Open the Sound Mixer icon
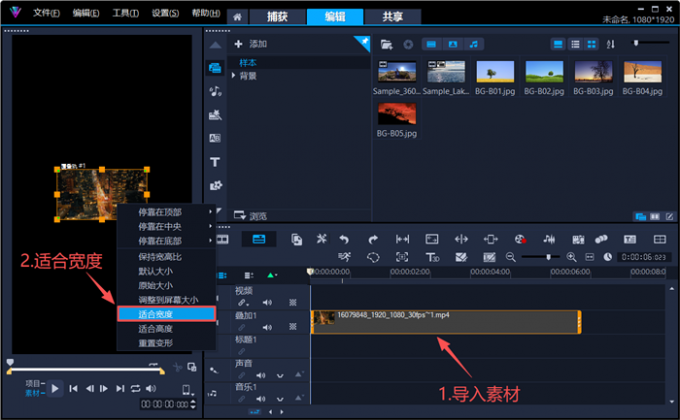The image size is (680, 420). coord(549,239)
